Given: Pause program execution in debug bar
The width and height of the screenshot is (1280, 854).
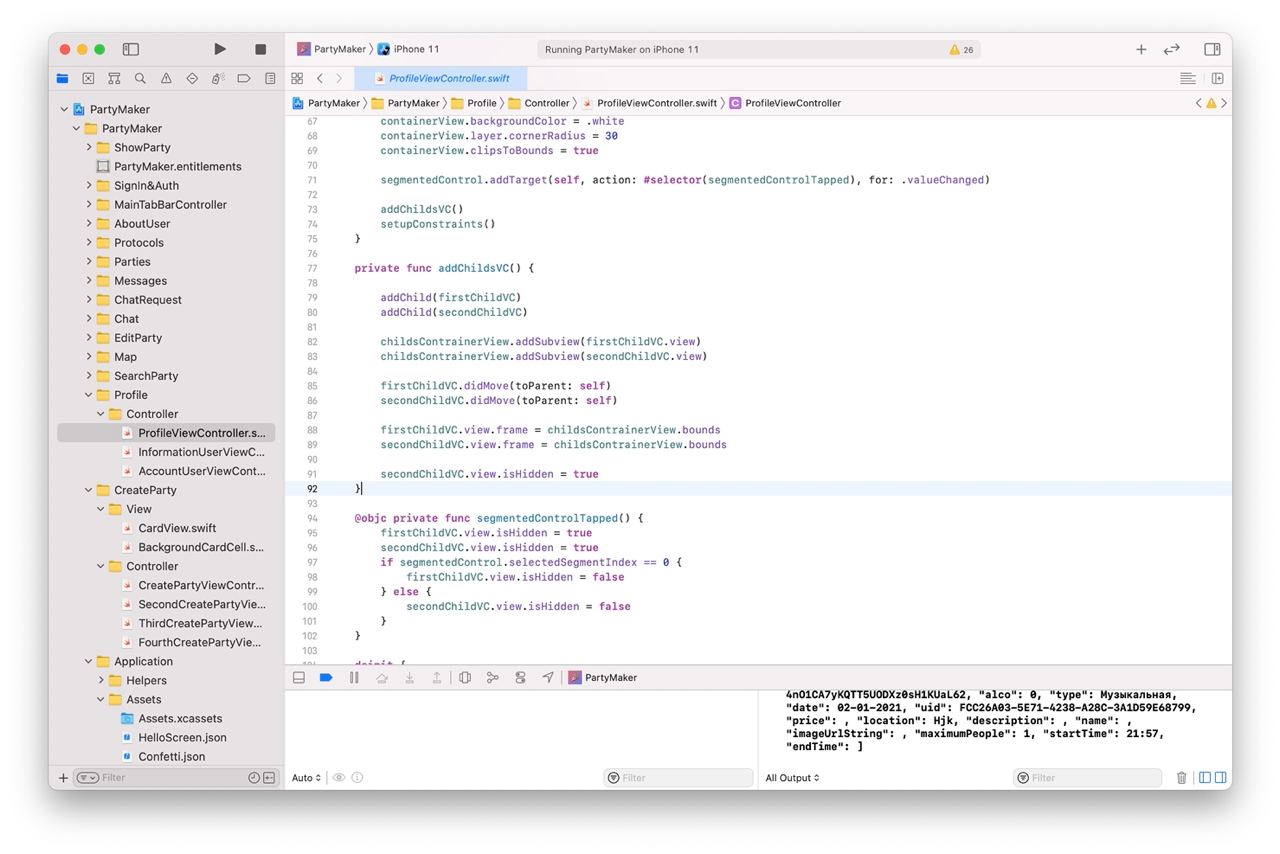Looking at the screenshot, I should pos(354,677).
